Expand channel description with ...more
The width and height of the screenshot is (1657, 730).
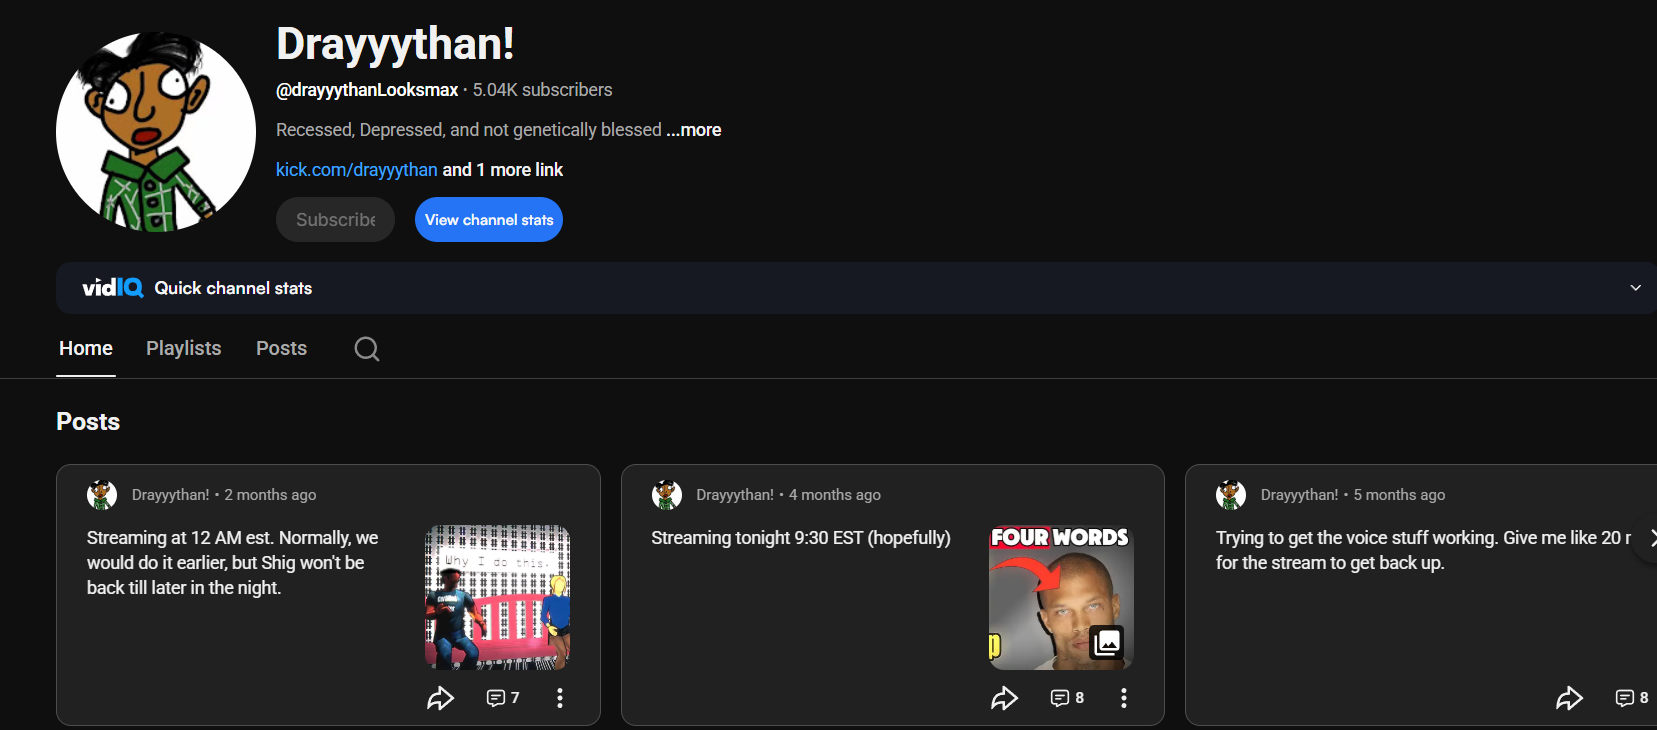694,130
